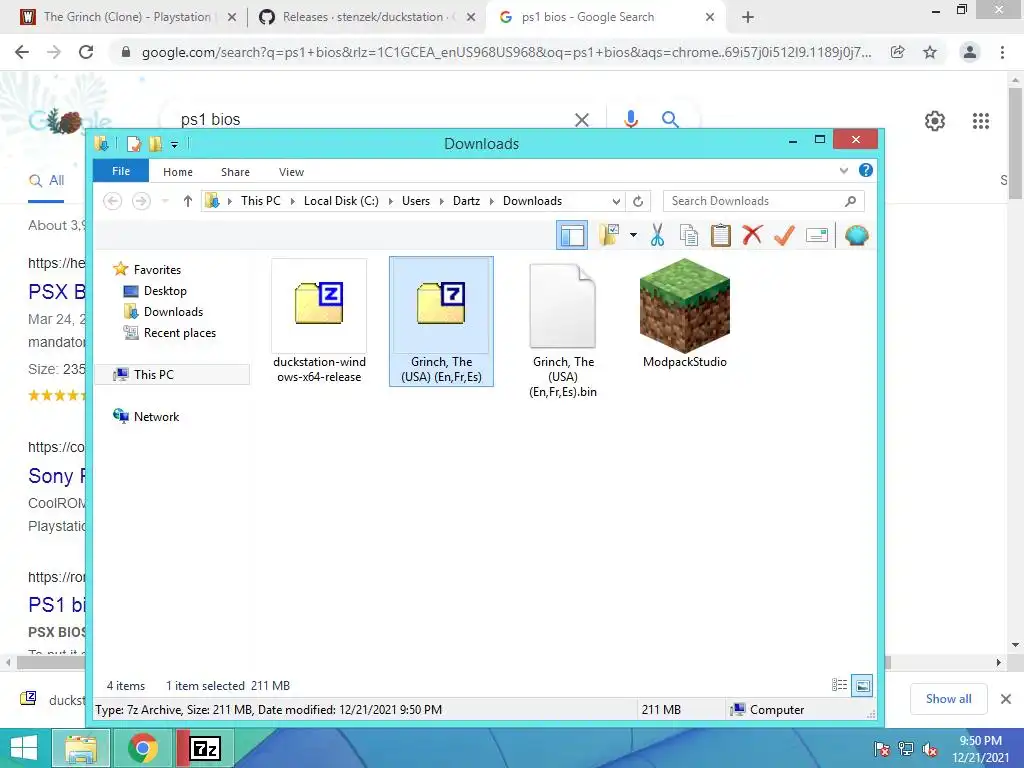
Task: Open Google settings gear
Action: [935, 121]
